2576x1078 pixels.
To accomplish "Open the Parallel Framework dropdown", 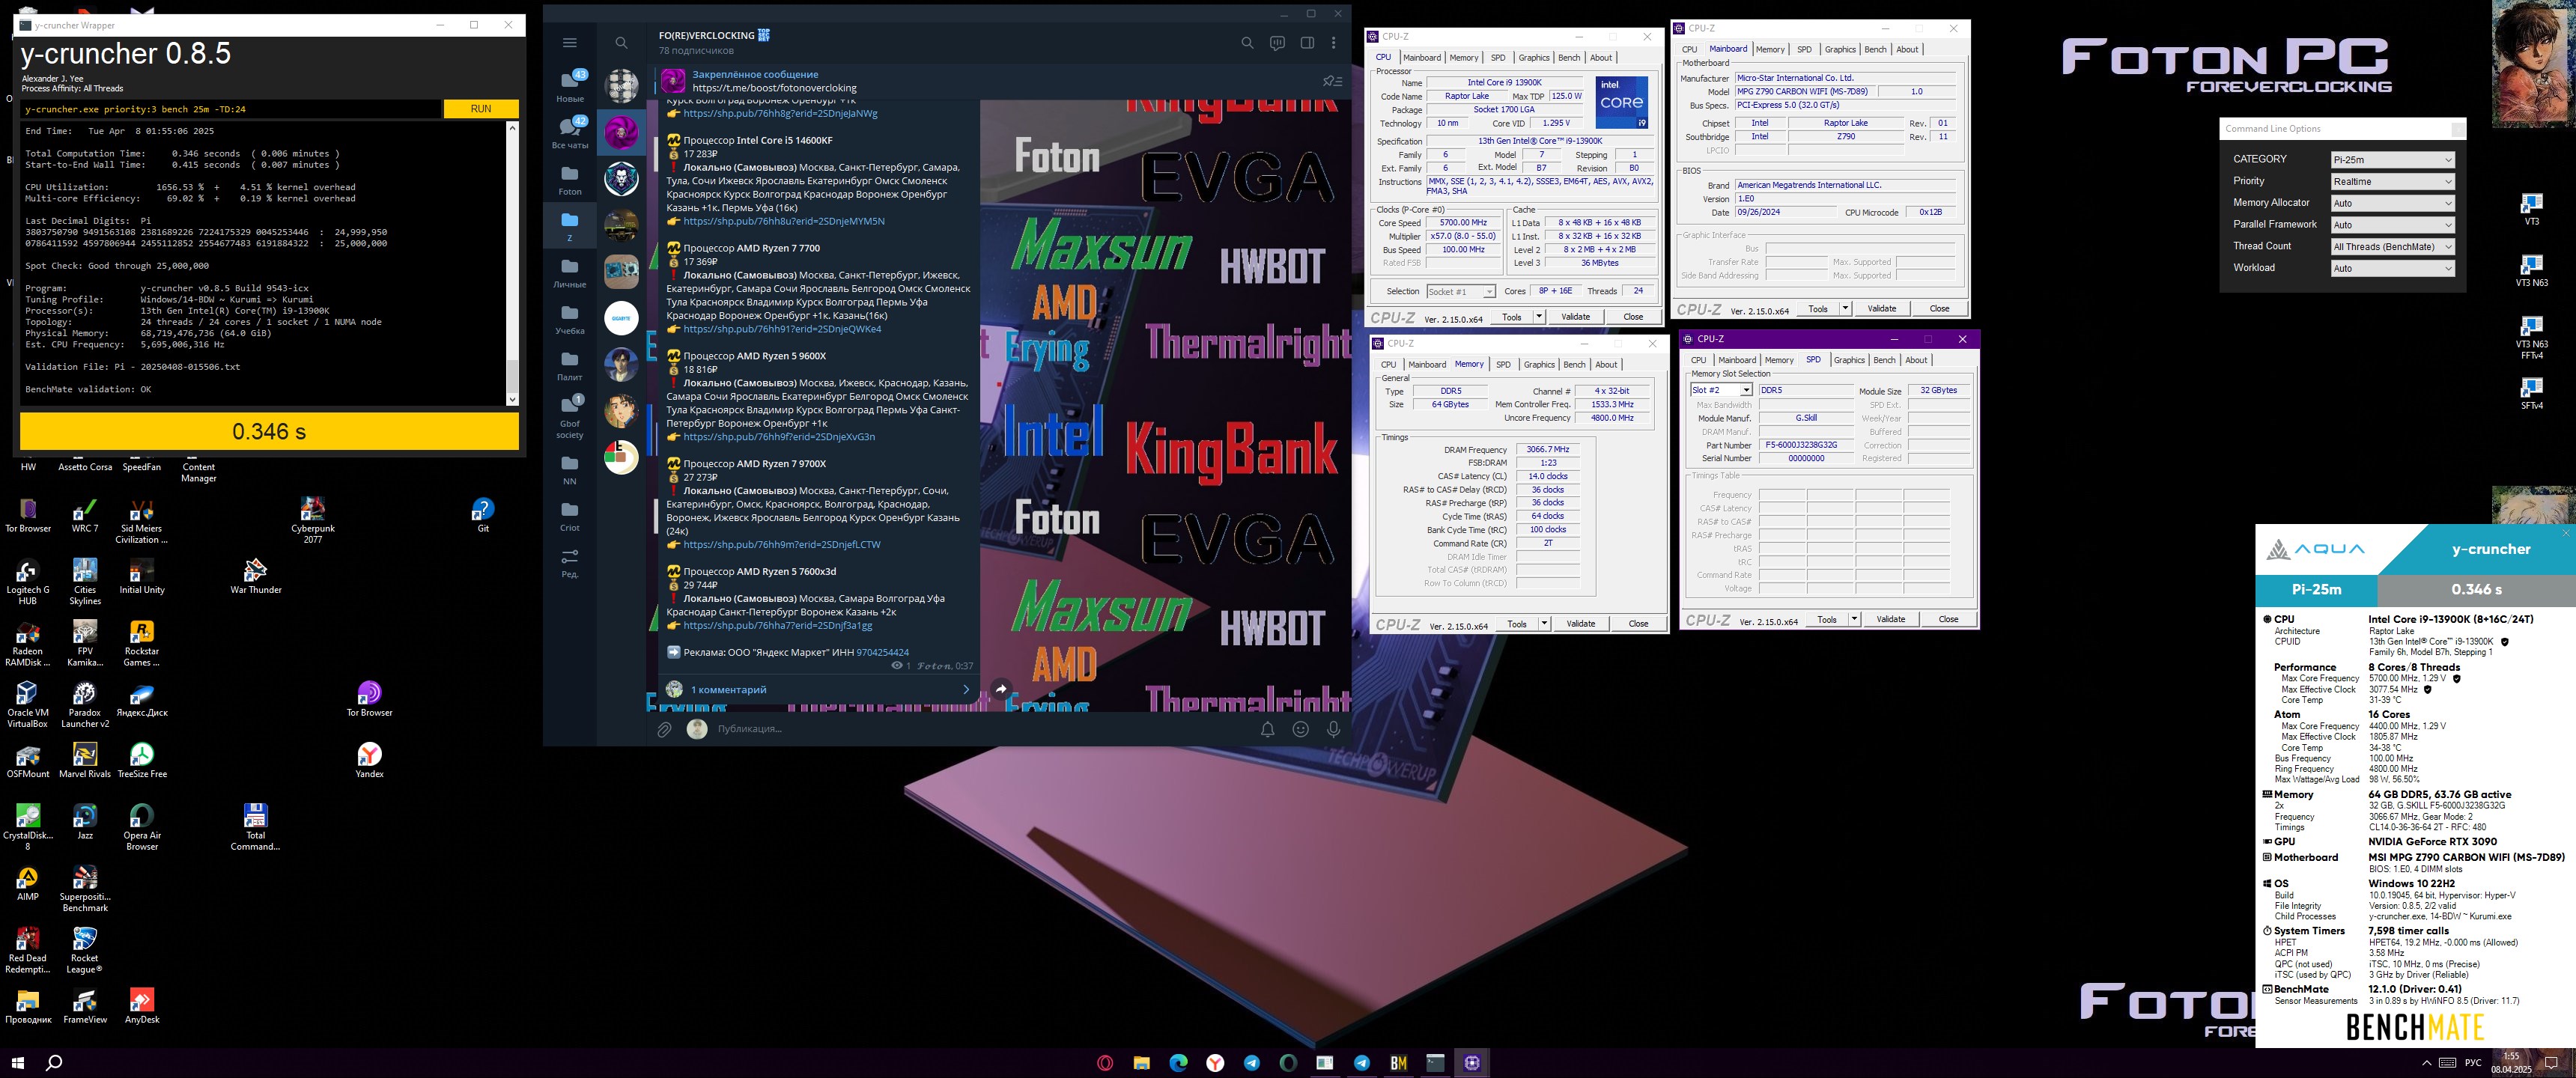I will point(2392,225).
